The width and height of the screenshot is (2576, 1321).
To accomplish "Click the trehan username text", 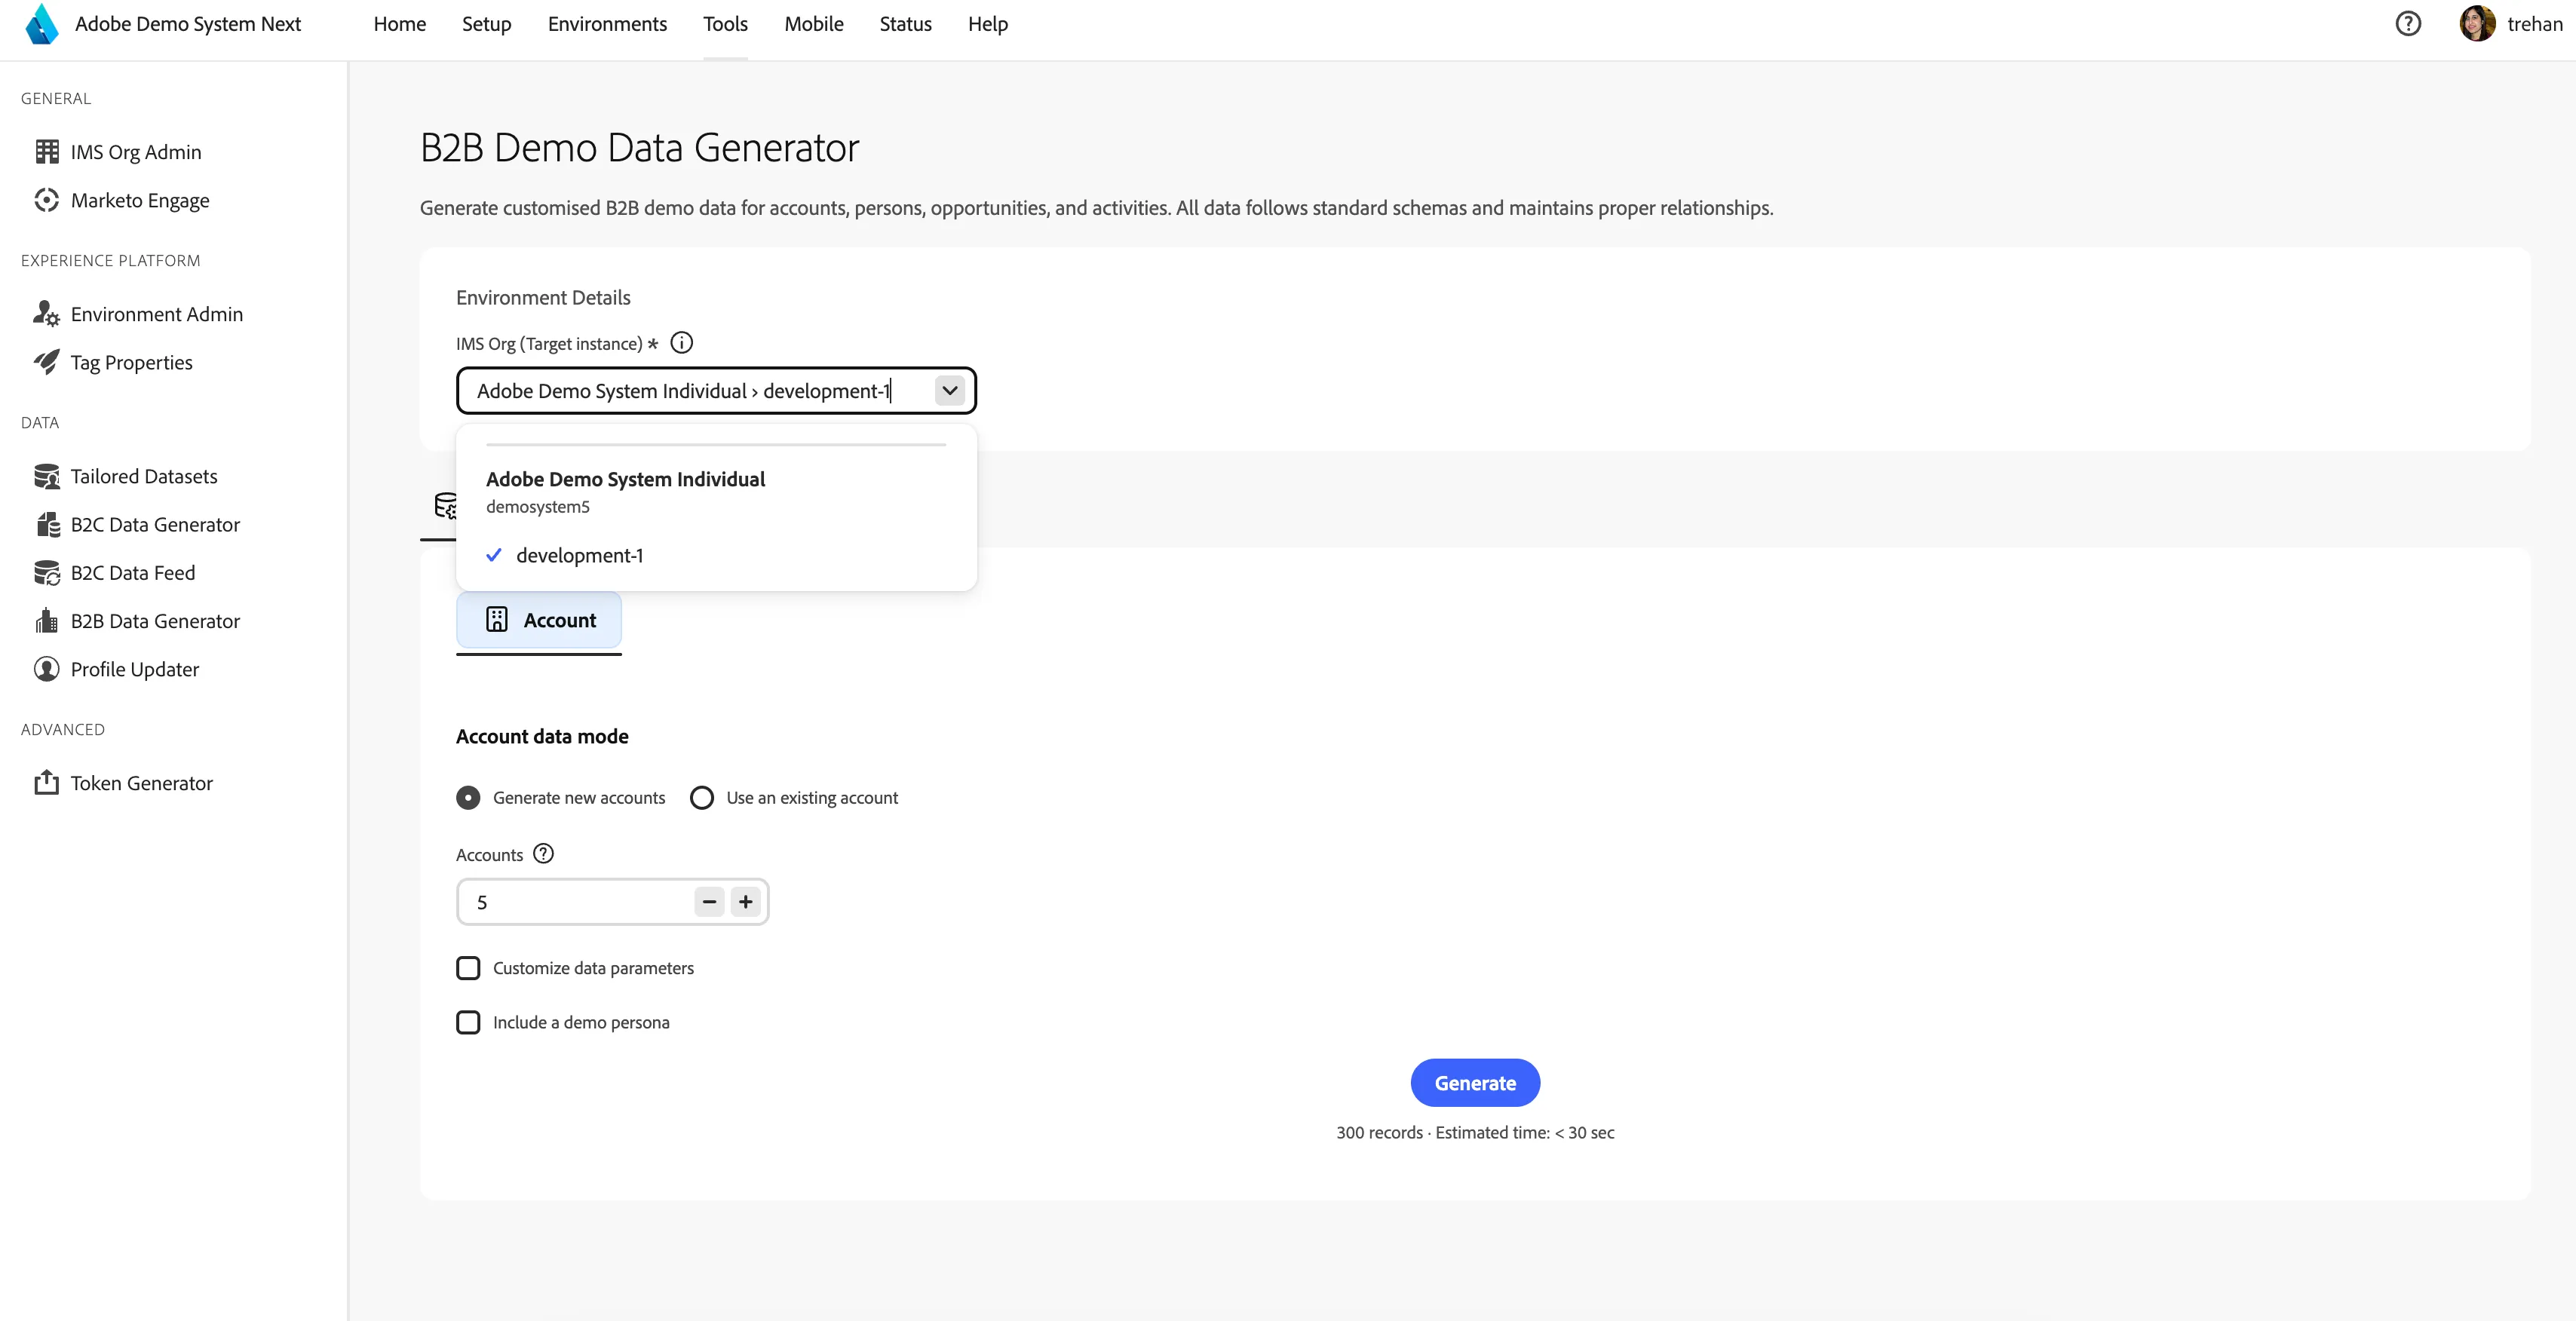I will pyautogui.click(x=2535, y=24).
